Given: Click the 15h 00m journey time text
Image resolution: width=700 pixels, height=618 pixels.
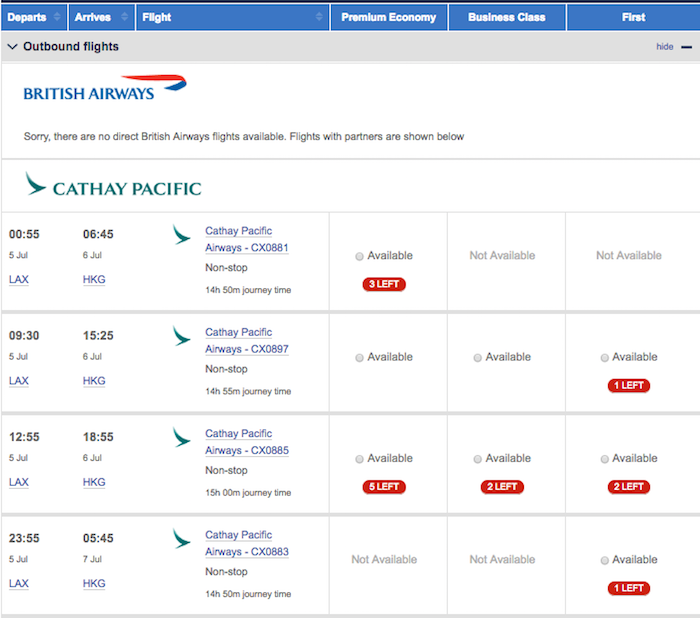Looking at the screenshot, I should (x=248, y=493).
